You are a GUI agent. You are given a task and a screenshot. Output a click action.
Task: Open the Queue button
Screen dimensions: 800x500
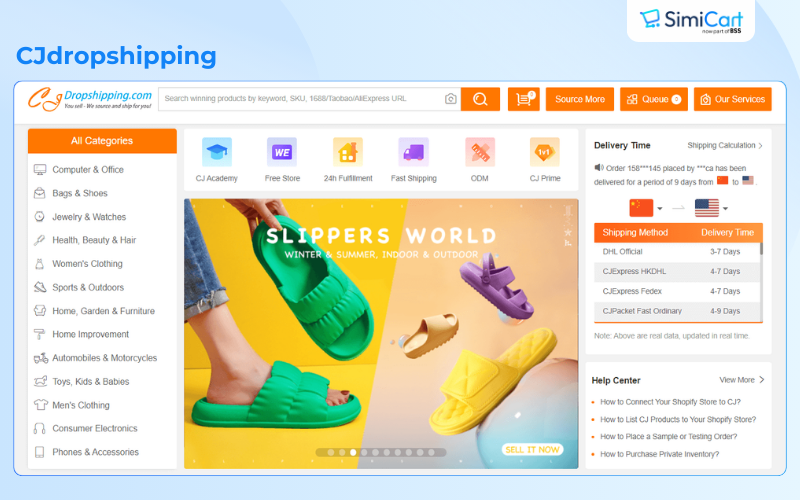(x=654, y=99)
